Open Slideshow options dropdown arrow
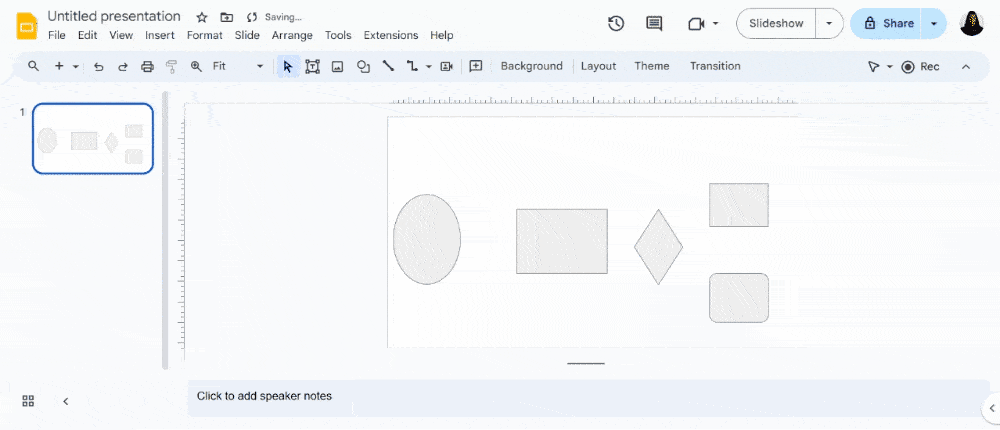The image size is (1000, 430). 829,24
